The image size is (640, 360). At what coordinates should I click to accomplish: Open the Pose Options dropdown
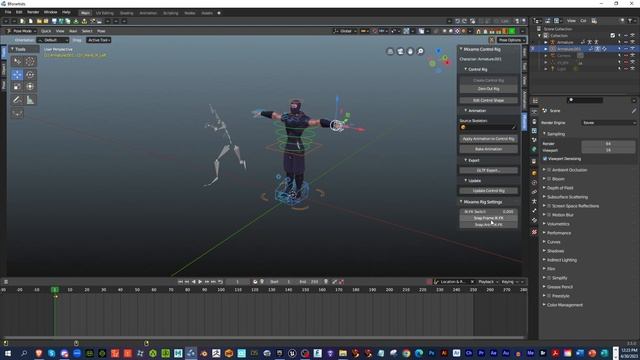click(x=511, y=40)
